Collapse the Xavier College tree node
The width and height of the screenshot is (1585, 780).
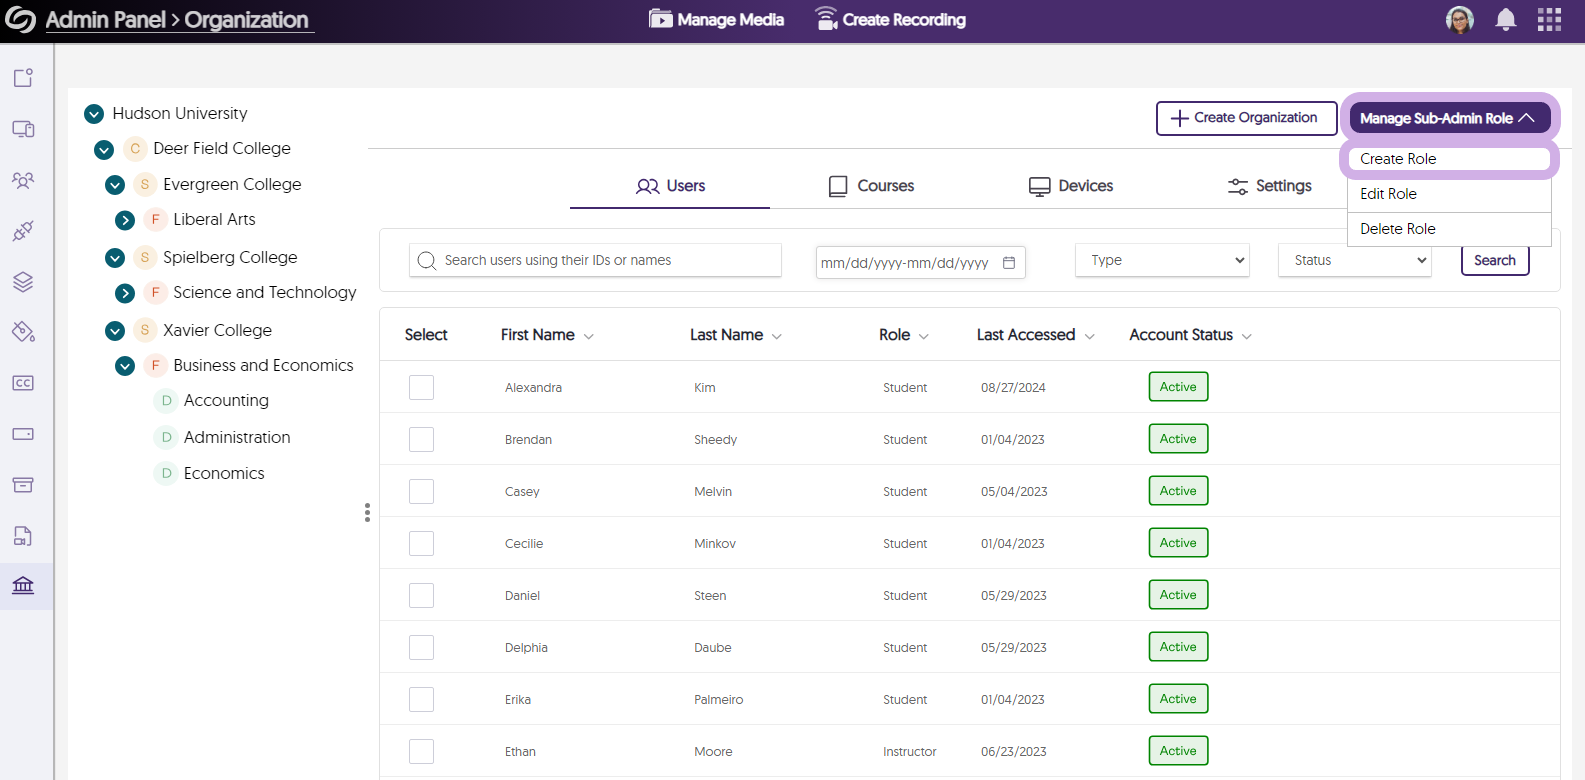tap(115, 331)
